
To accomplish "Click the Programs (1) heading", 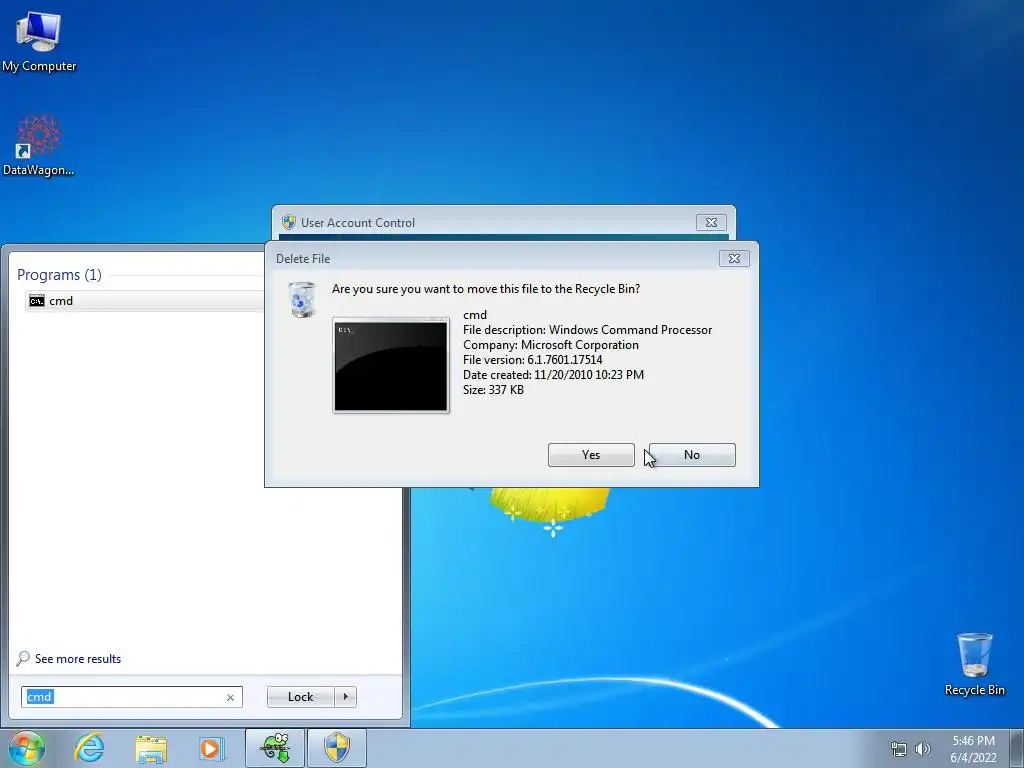I will [59, 275].
